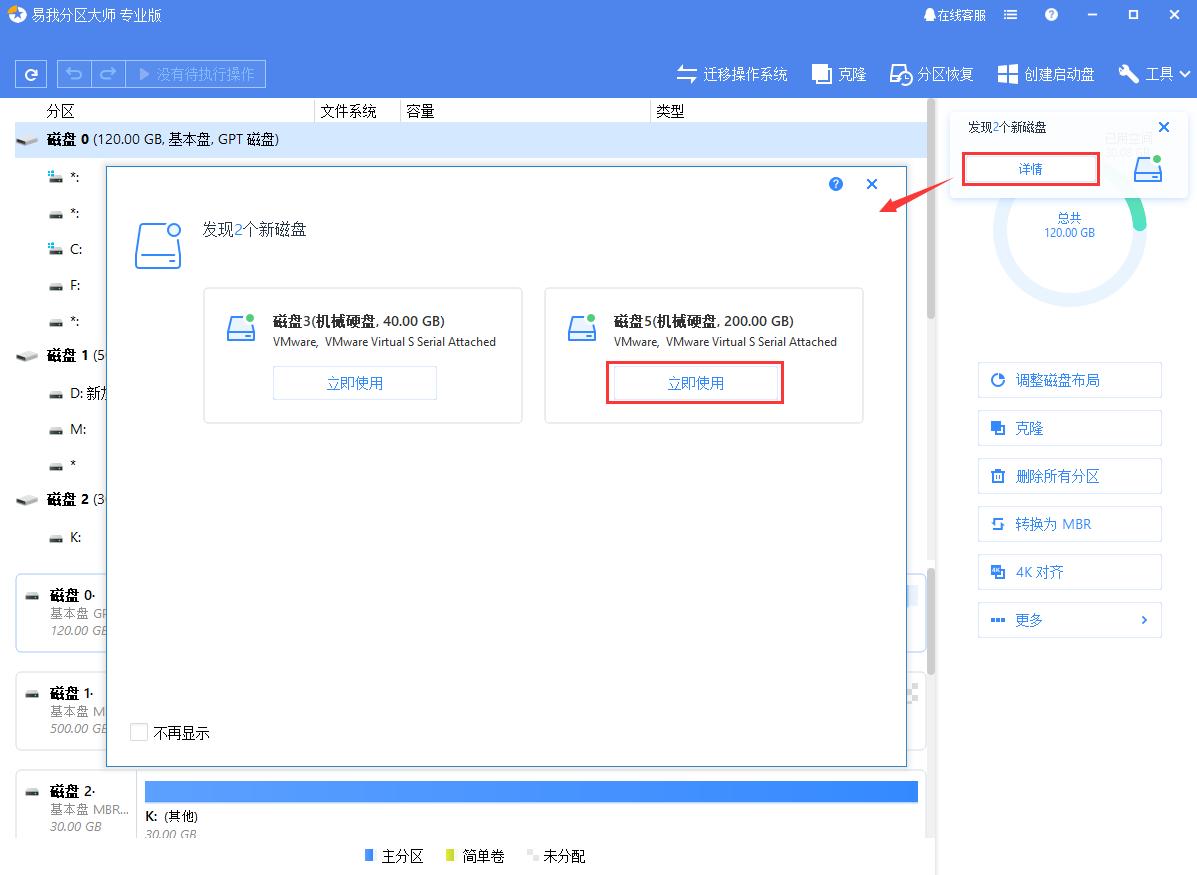
Task: Enable the 不再显示 checkbox
Action: (138, 732)
